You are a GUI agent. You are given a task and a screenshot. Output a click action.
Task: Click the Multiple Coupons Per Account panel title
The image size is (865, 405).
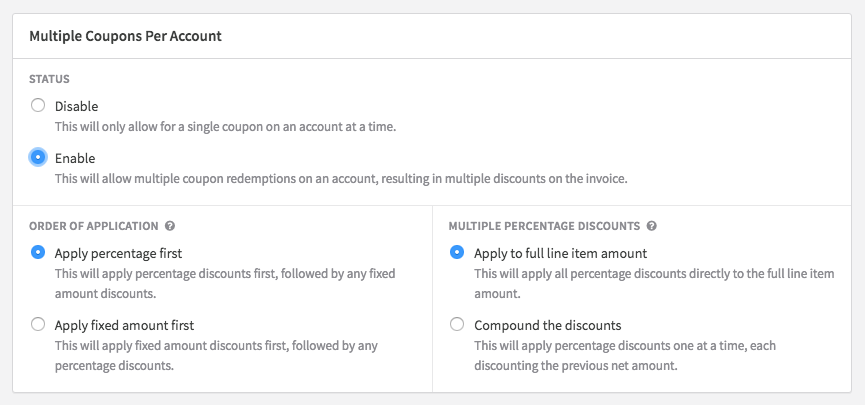(x=125, y=36)
